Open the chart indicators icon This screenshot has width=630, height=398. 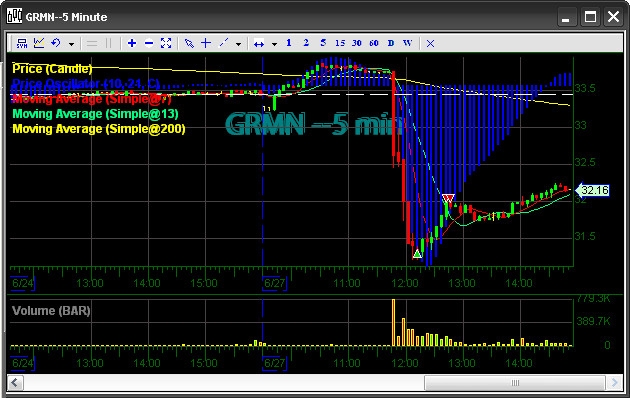click(39, 43)
